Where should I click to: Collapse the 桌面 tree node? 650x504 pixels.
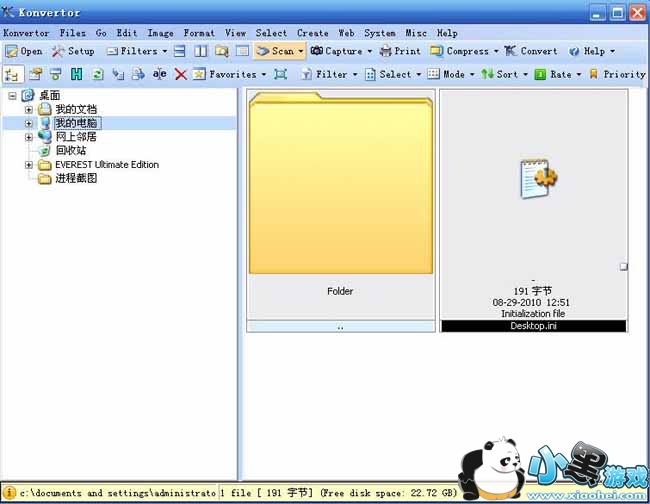pos(12,96)
